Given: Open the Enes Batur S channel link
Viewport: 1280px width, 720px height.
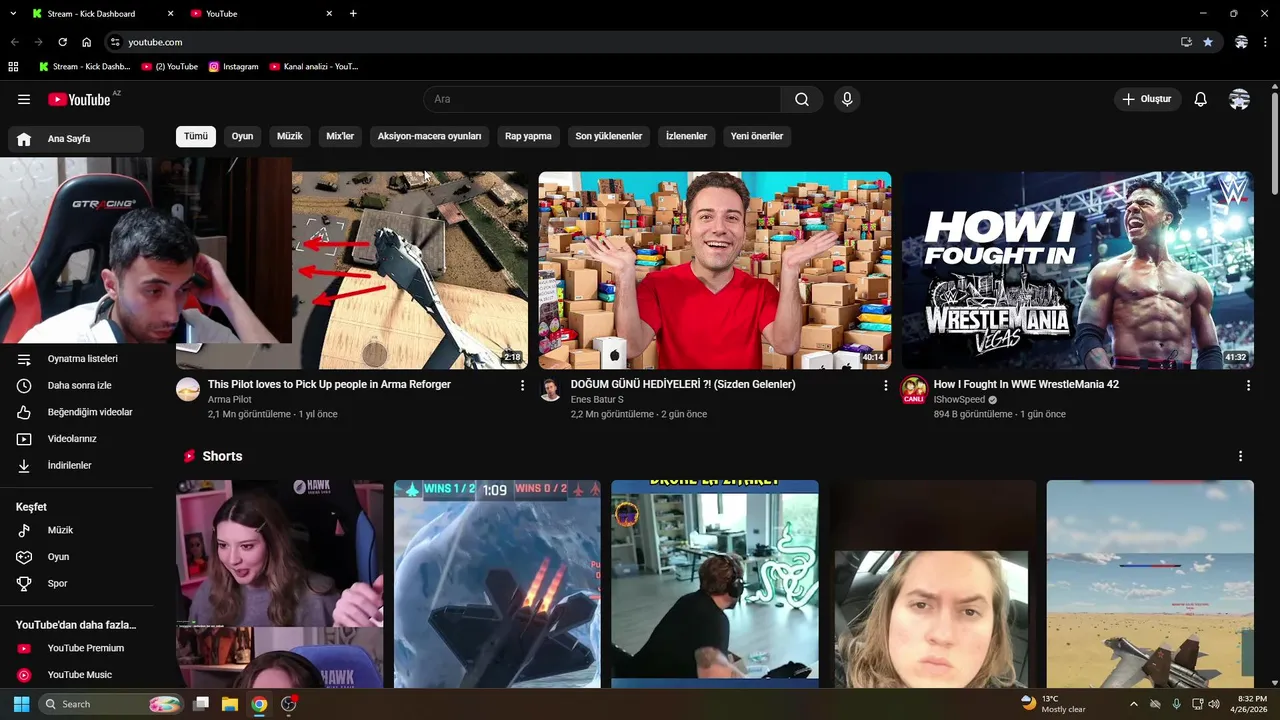Looking at the screenshot, I should [x=597, y=400].
